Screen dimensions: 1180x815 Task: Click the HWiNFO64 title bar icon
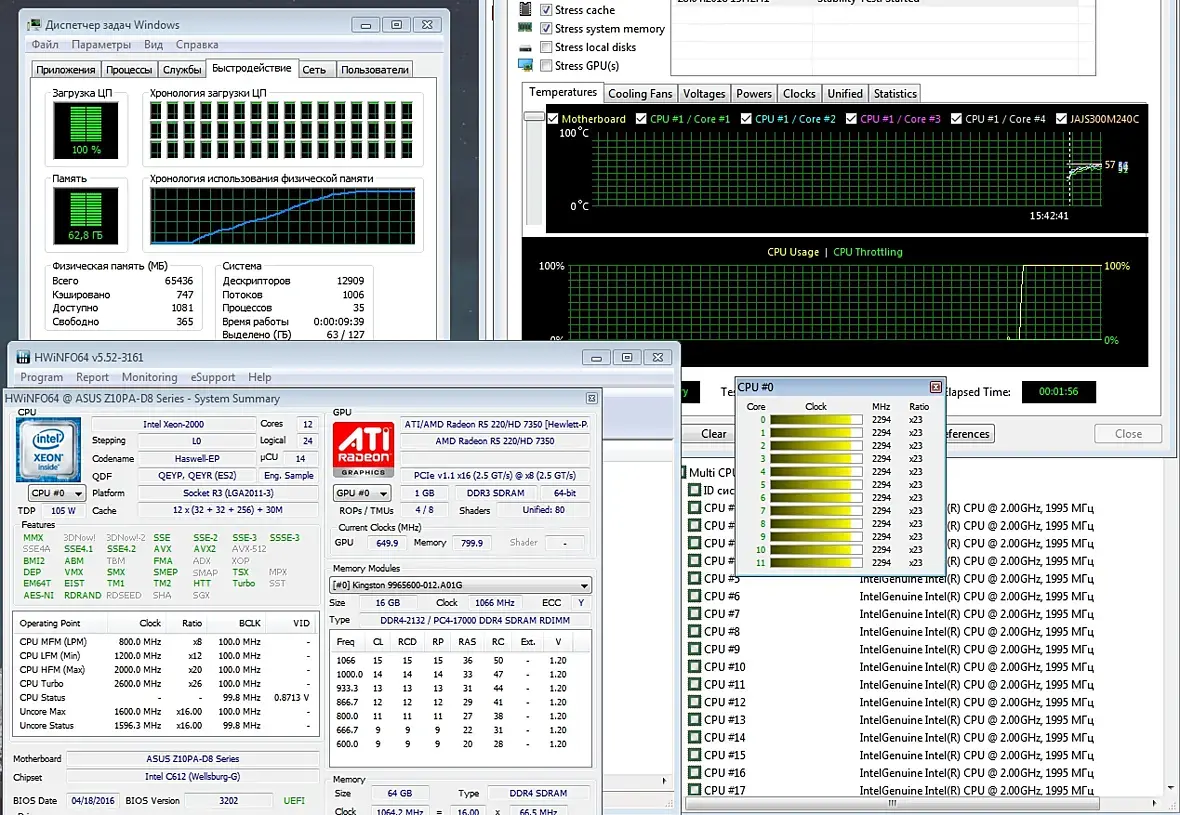(22, 357)
